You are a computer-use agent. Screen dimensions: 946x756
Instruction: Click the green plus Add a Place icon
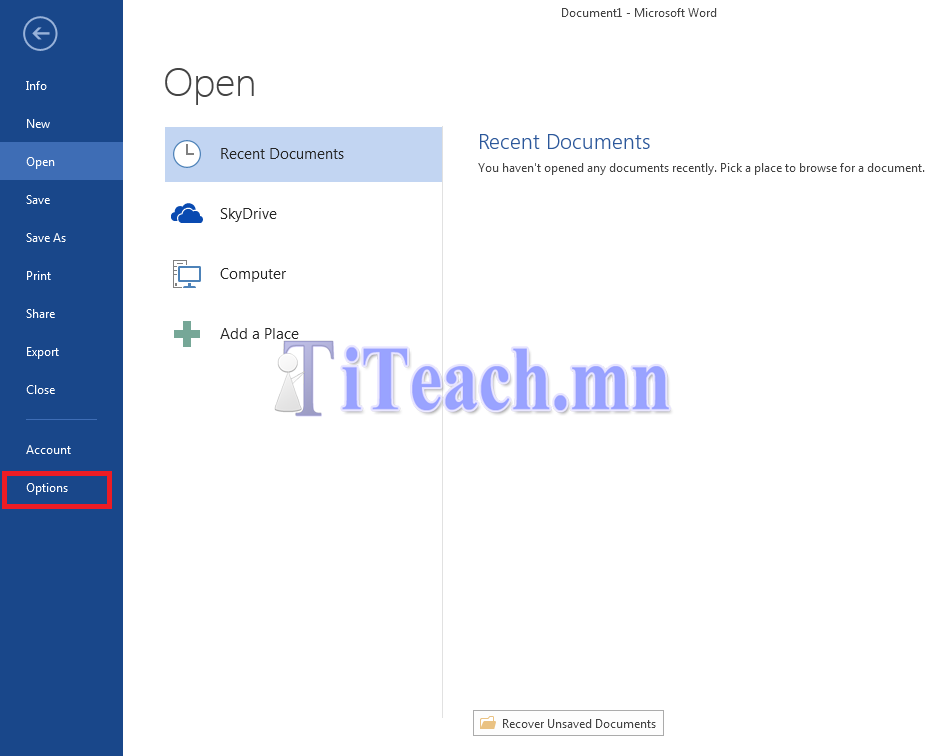point(187,334)
